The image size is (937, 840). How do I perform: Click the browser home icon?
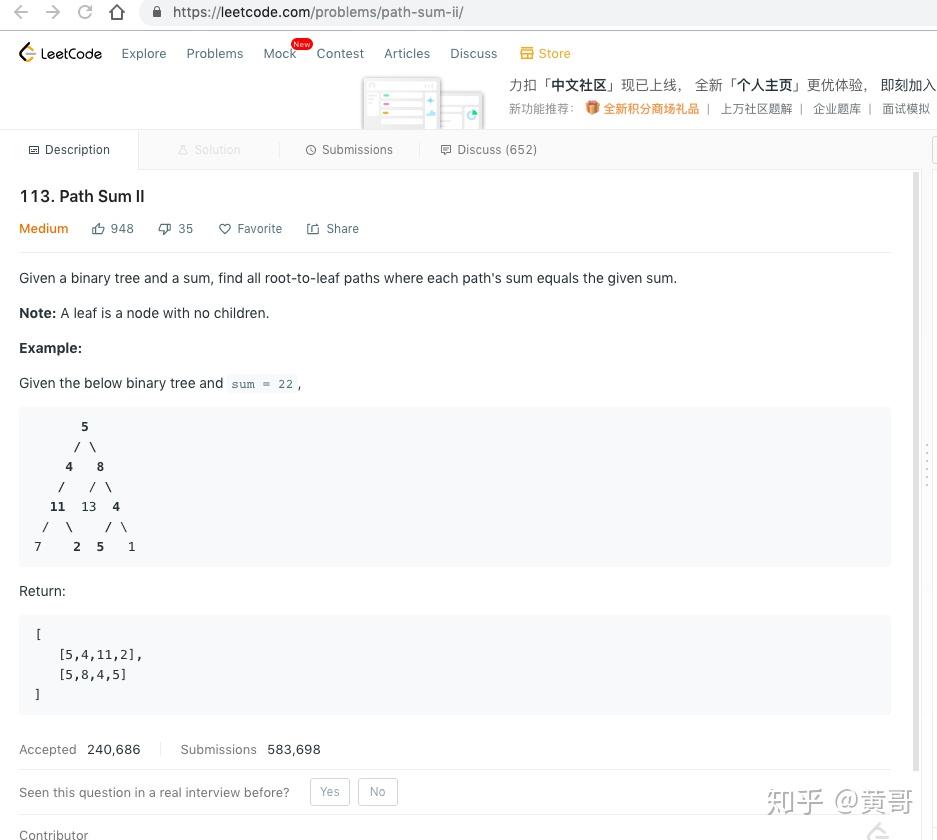(x=117, y=13)
